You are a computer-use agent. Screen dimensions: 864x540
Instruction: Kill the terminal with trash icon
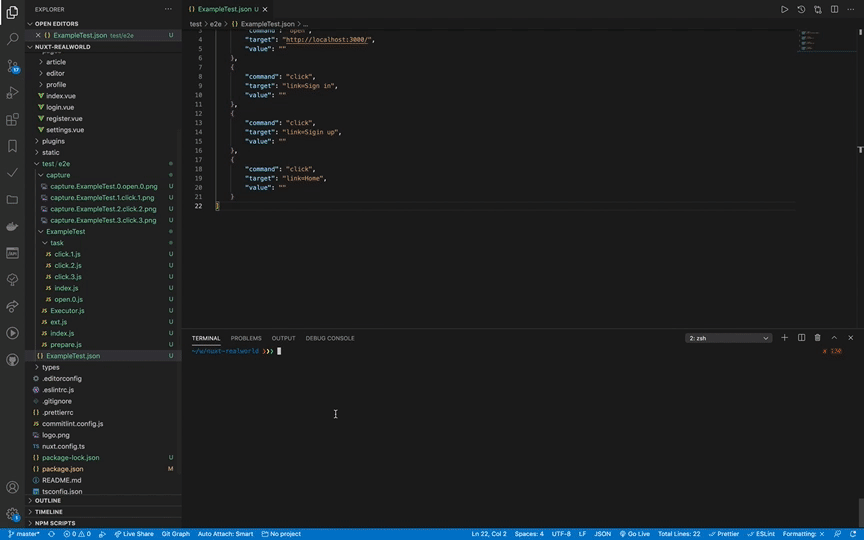click(x=818, y=338)
